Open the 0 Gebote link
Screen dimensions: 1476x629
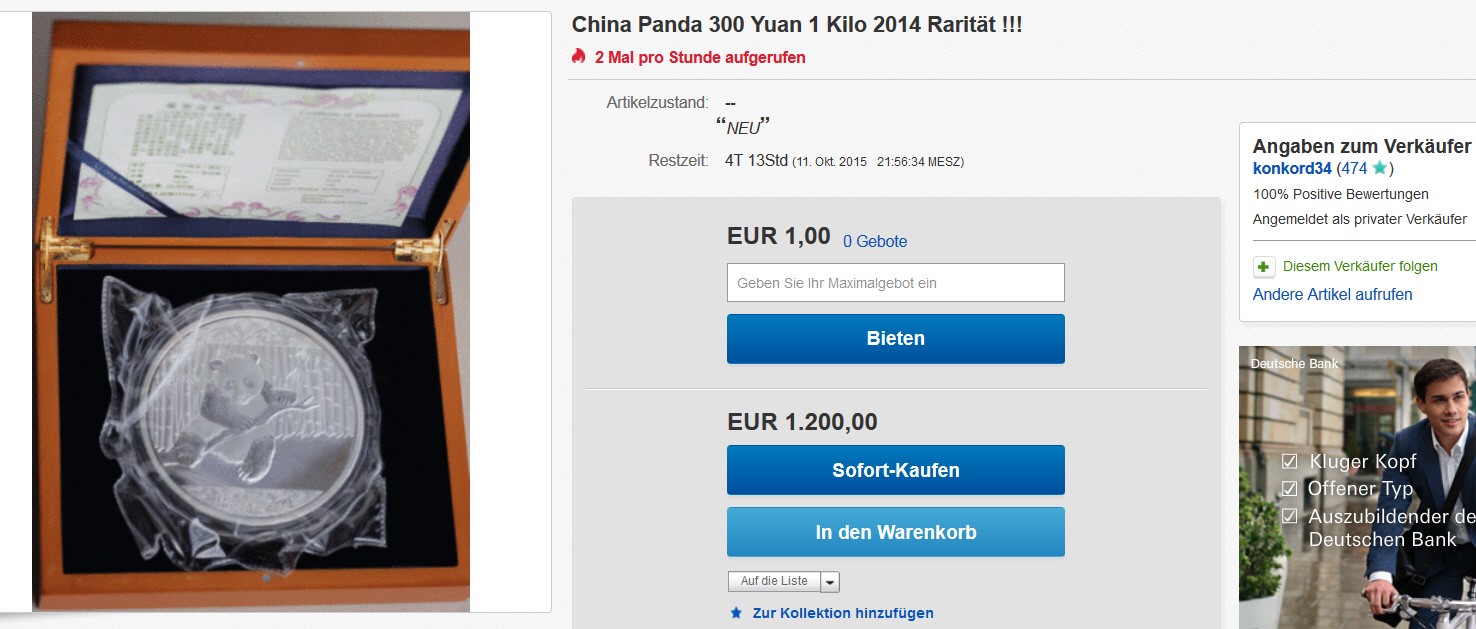(x=875, y=241)
